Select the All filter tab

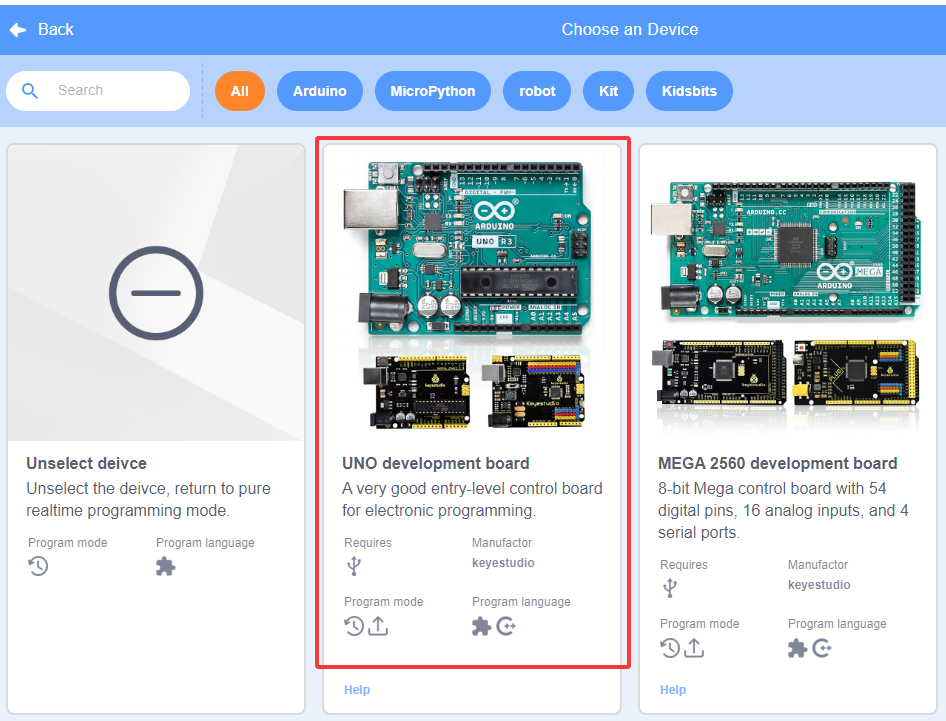click(240, 91)
